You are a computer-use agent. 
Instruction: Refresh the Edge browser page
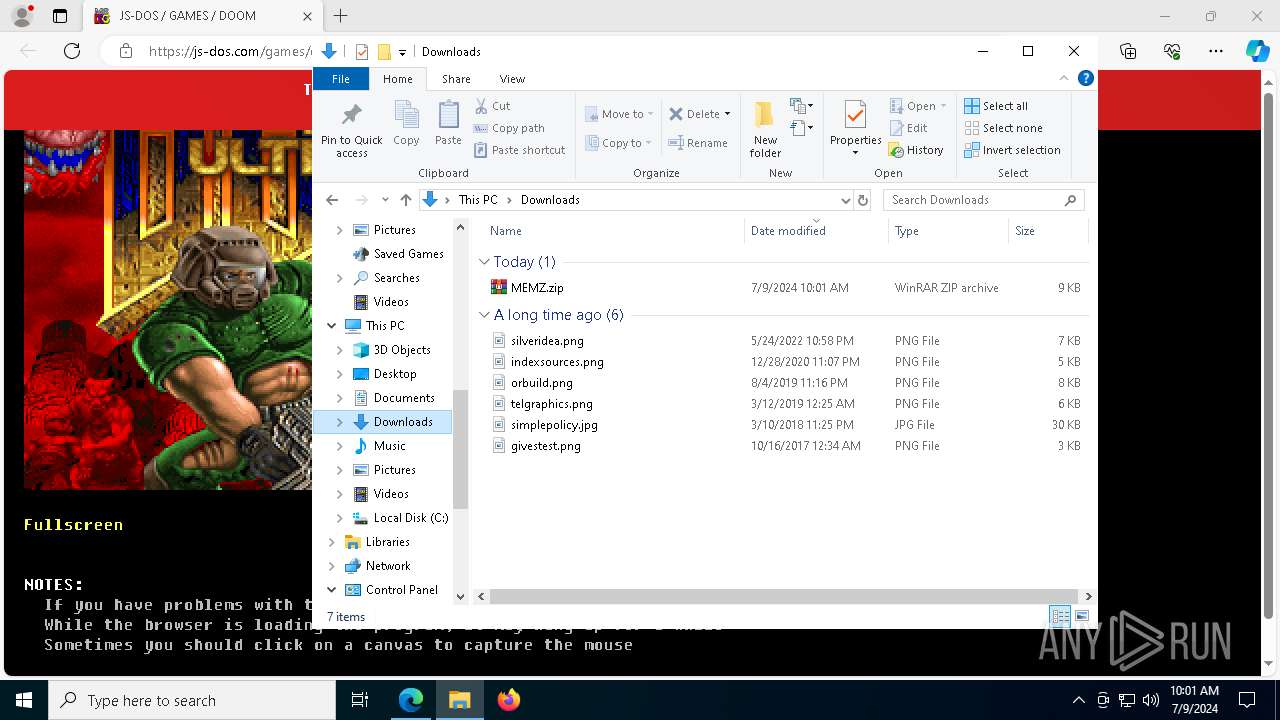coord(72,51)
